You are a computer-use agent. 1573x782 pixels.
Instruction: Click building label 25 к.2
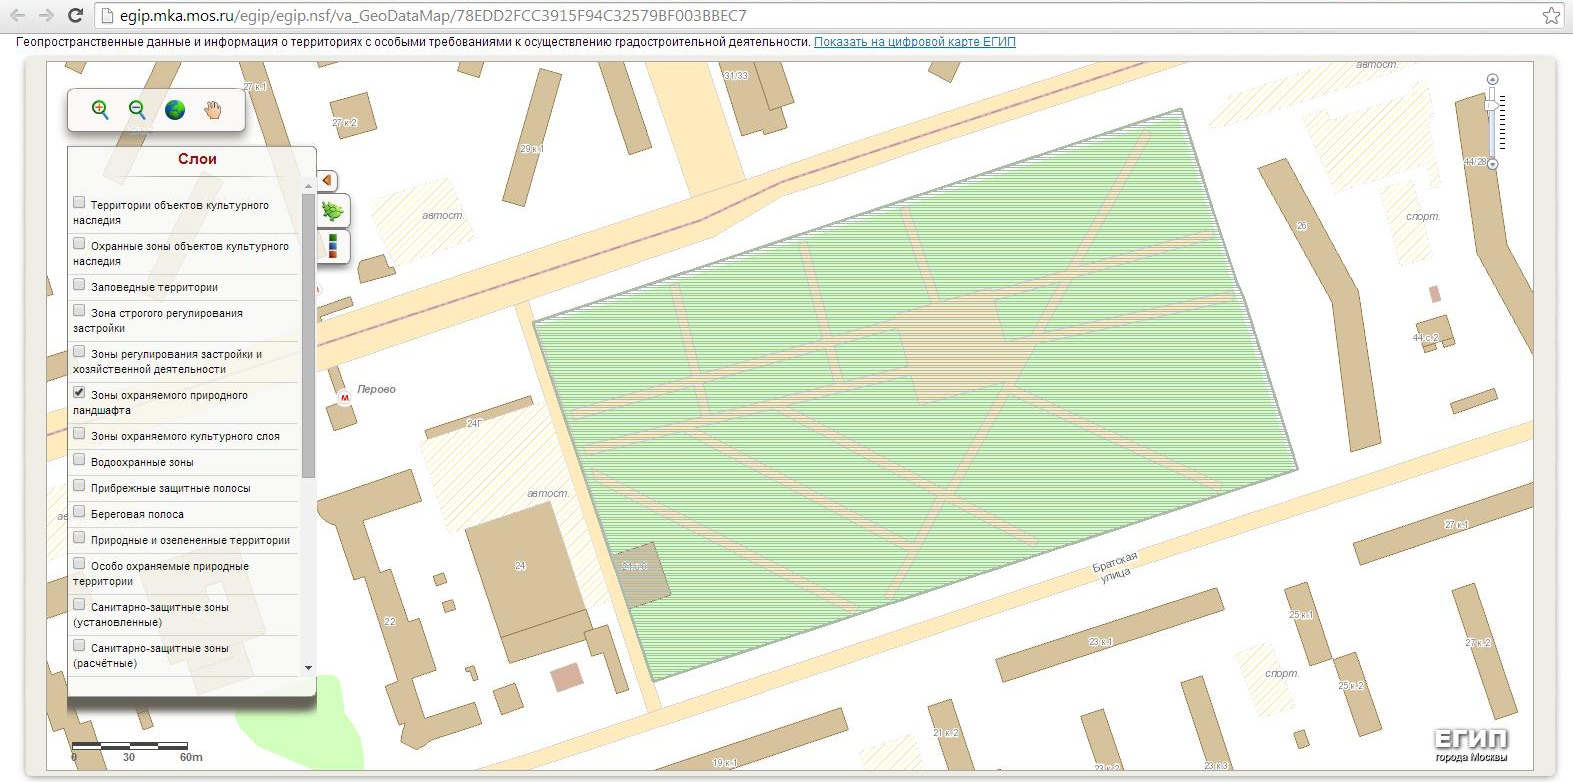point(1351,686)
